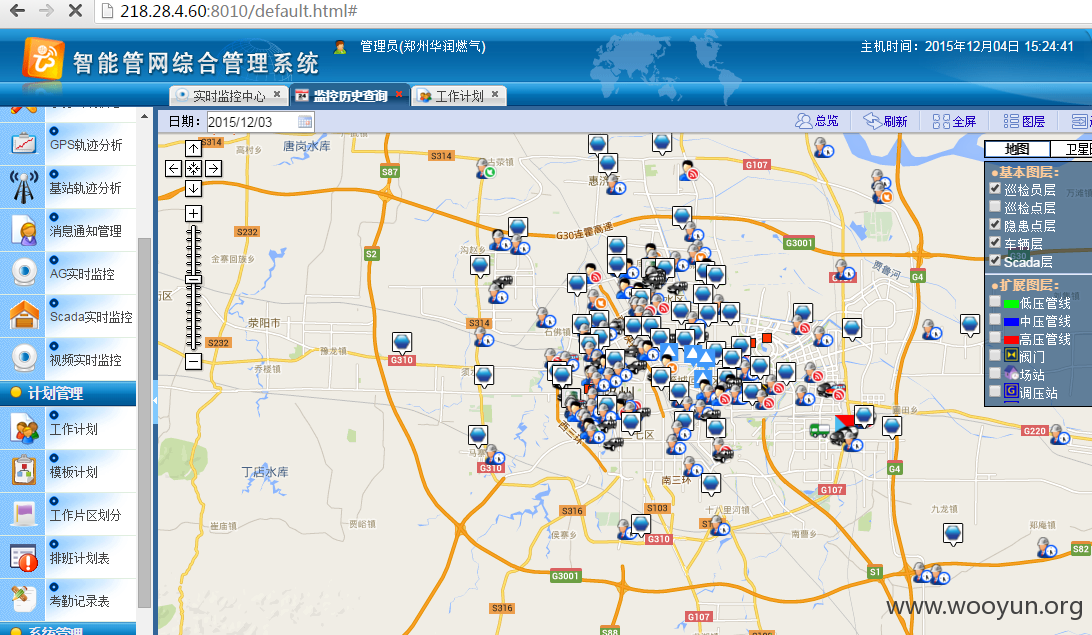Click the app logo in header
The image size is (1092, 635).
43,59
